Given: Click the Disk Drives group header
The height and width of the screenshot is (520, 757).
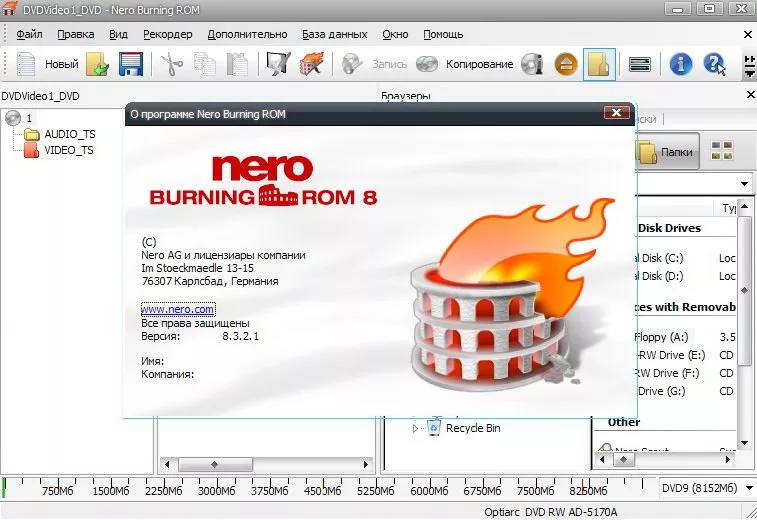Looking at the screenshot, I should [669, 228].
